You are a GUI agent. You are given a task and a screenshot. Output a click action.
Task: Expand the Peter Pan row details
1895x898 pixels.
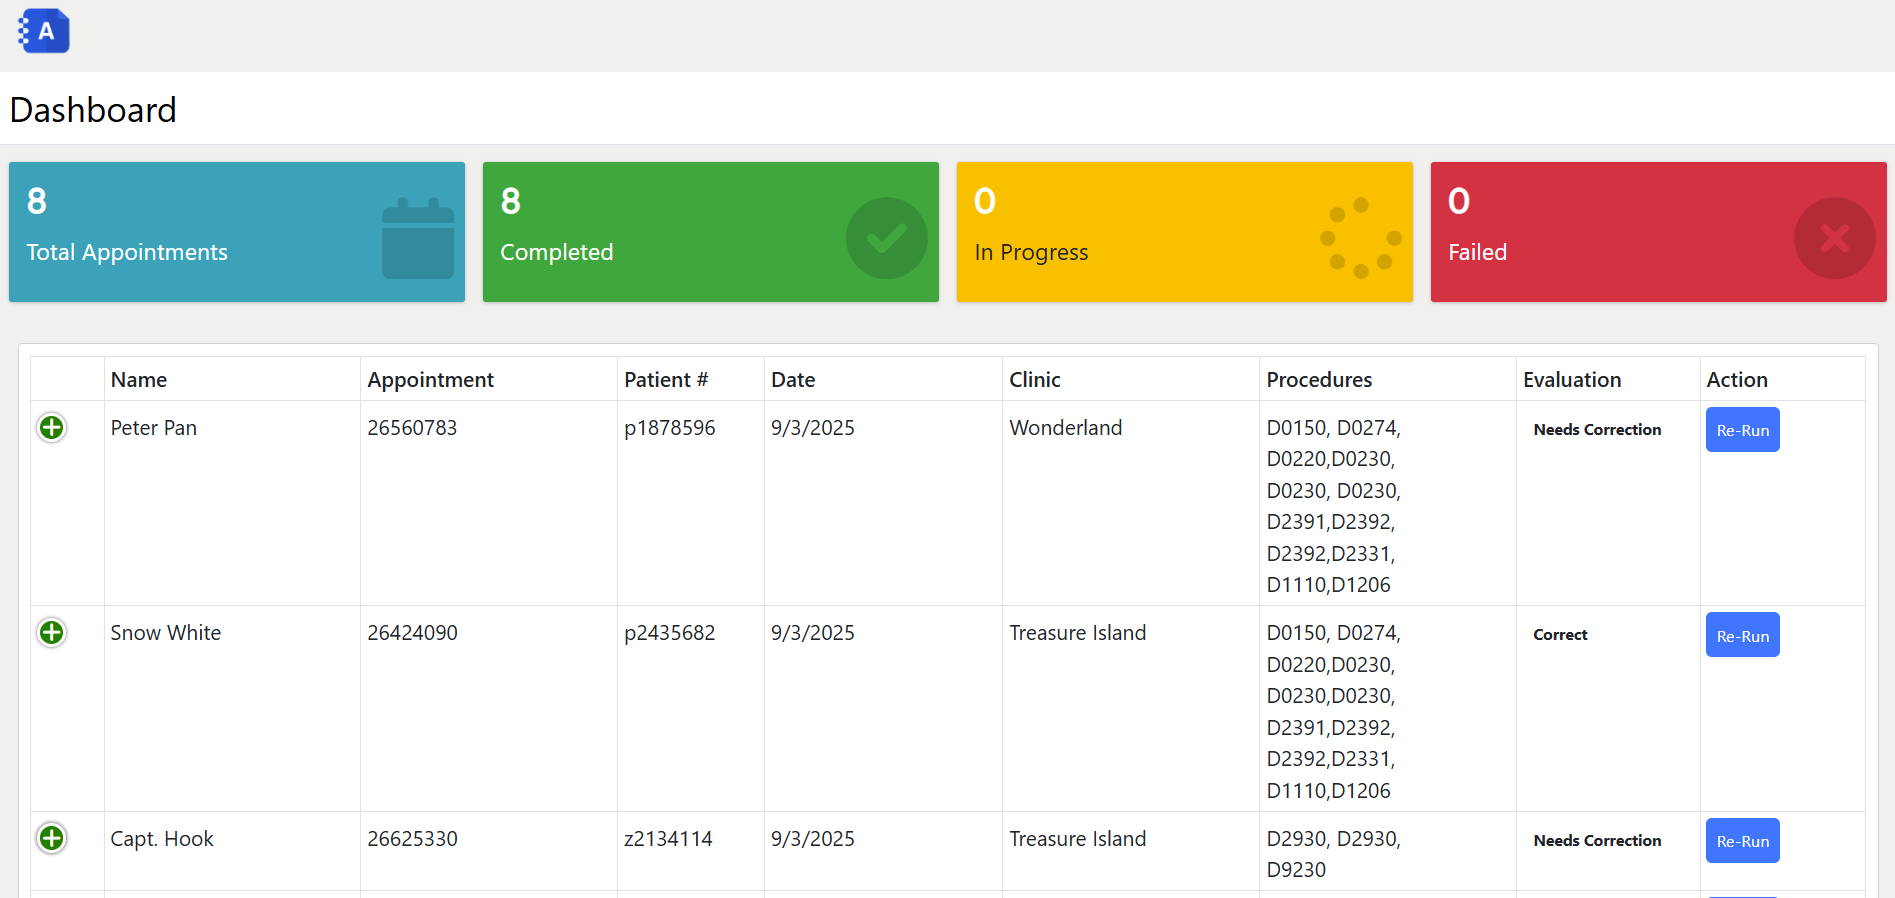(52, 428)
